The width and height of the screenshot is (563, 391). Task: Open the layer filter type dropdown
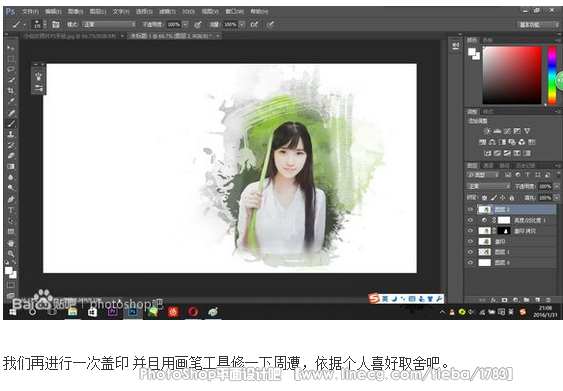(483, 175)
